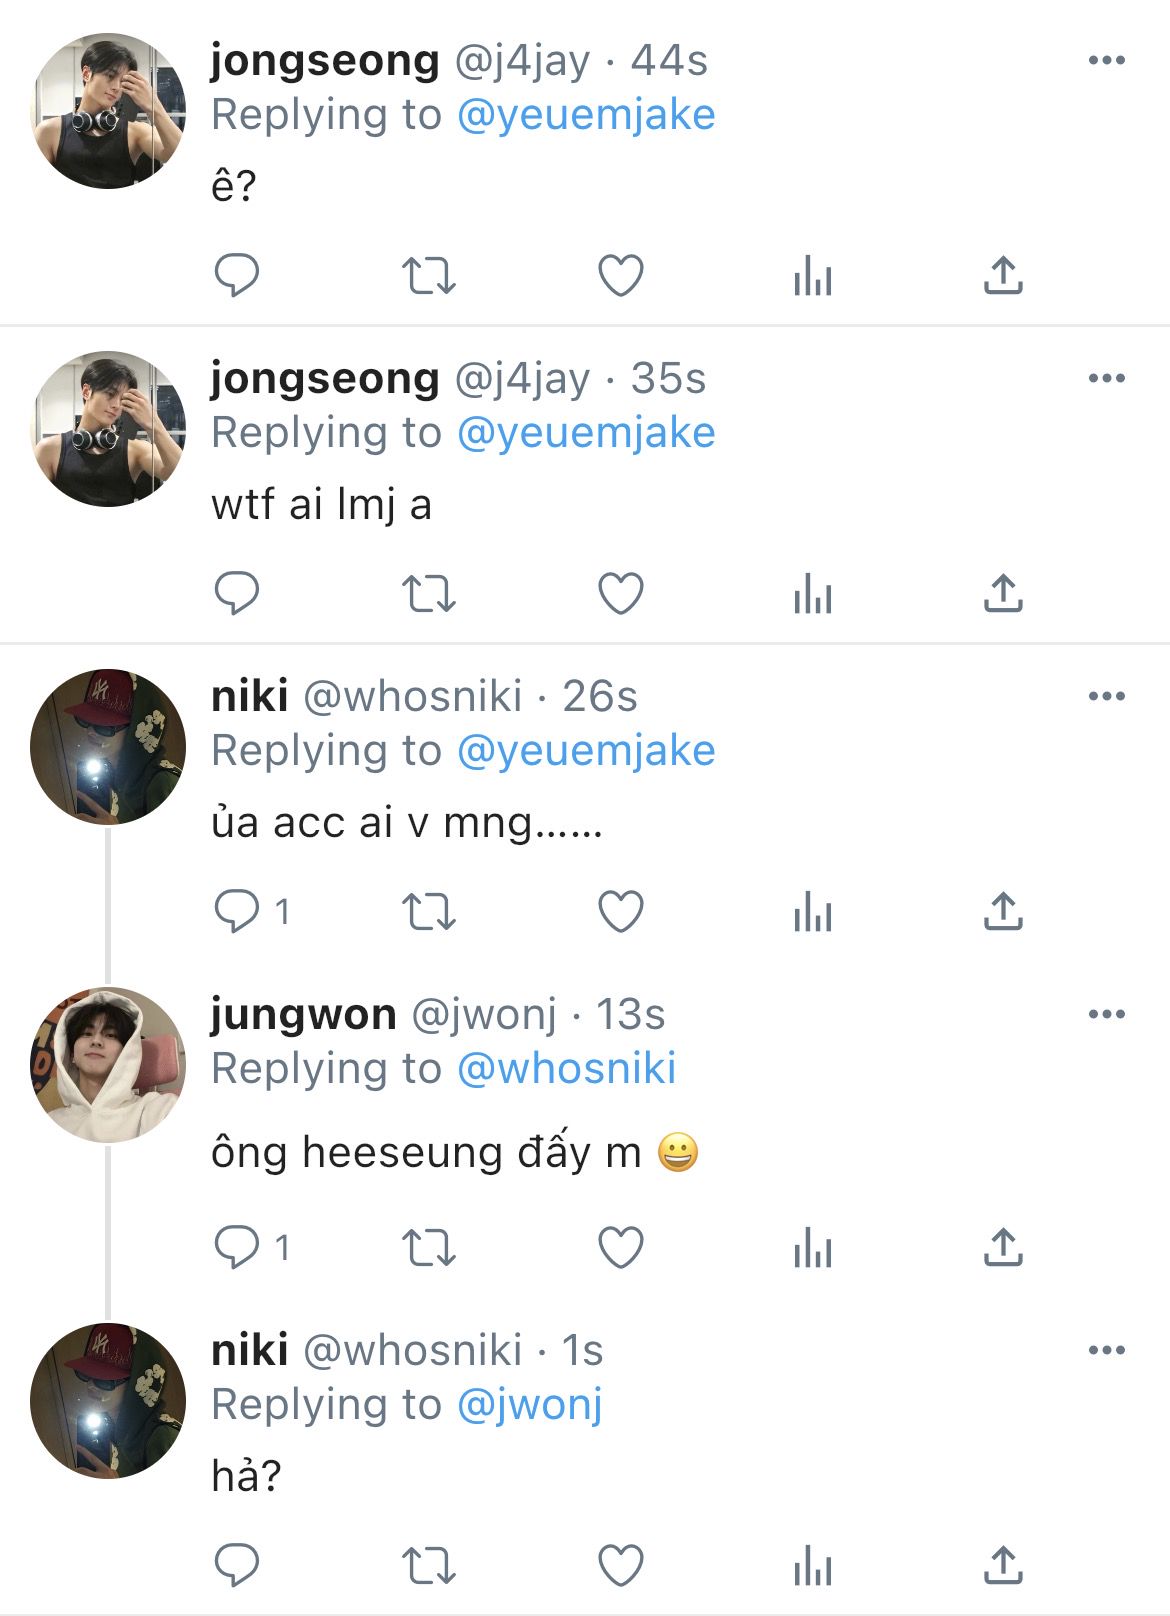This screenshot has width=1170, height=1616.
Task: Open @yeuemjake mention in niki's reply
Action: pyautogui.click(x=586, y=751)
